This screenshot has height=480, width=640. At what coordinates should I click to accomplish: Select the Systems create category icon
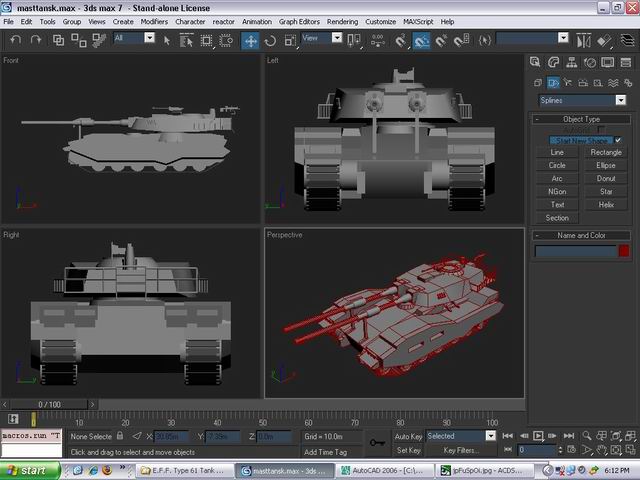(628, 83)
